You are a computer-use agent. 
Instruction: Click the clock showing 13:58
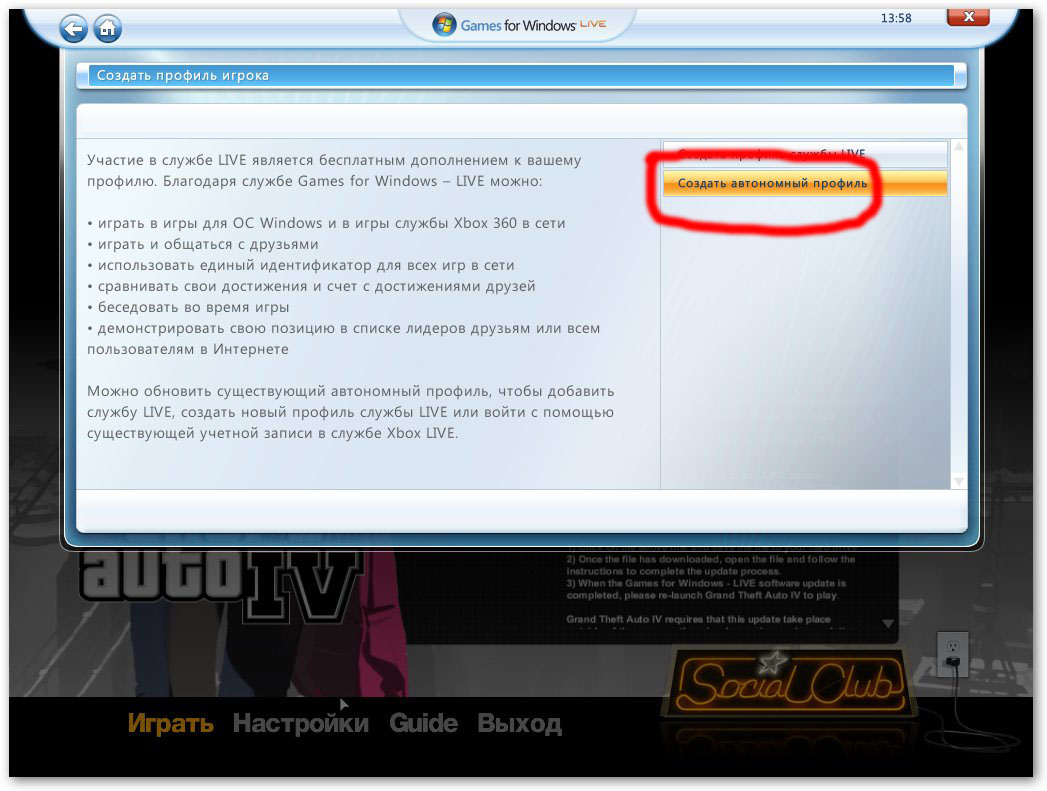point(895,18)
